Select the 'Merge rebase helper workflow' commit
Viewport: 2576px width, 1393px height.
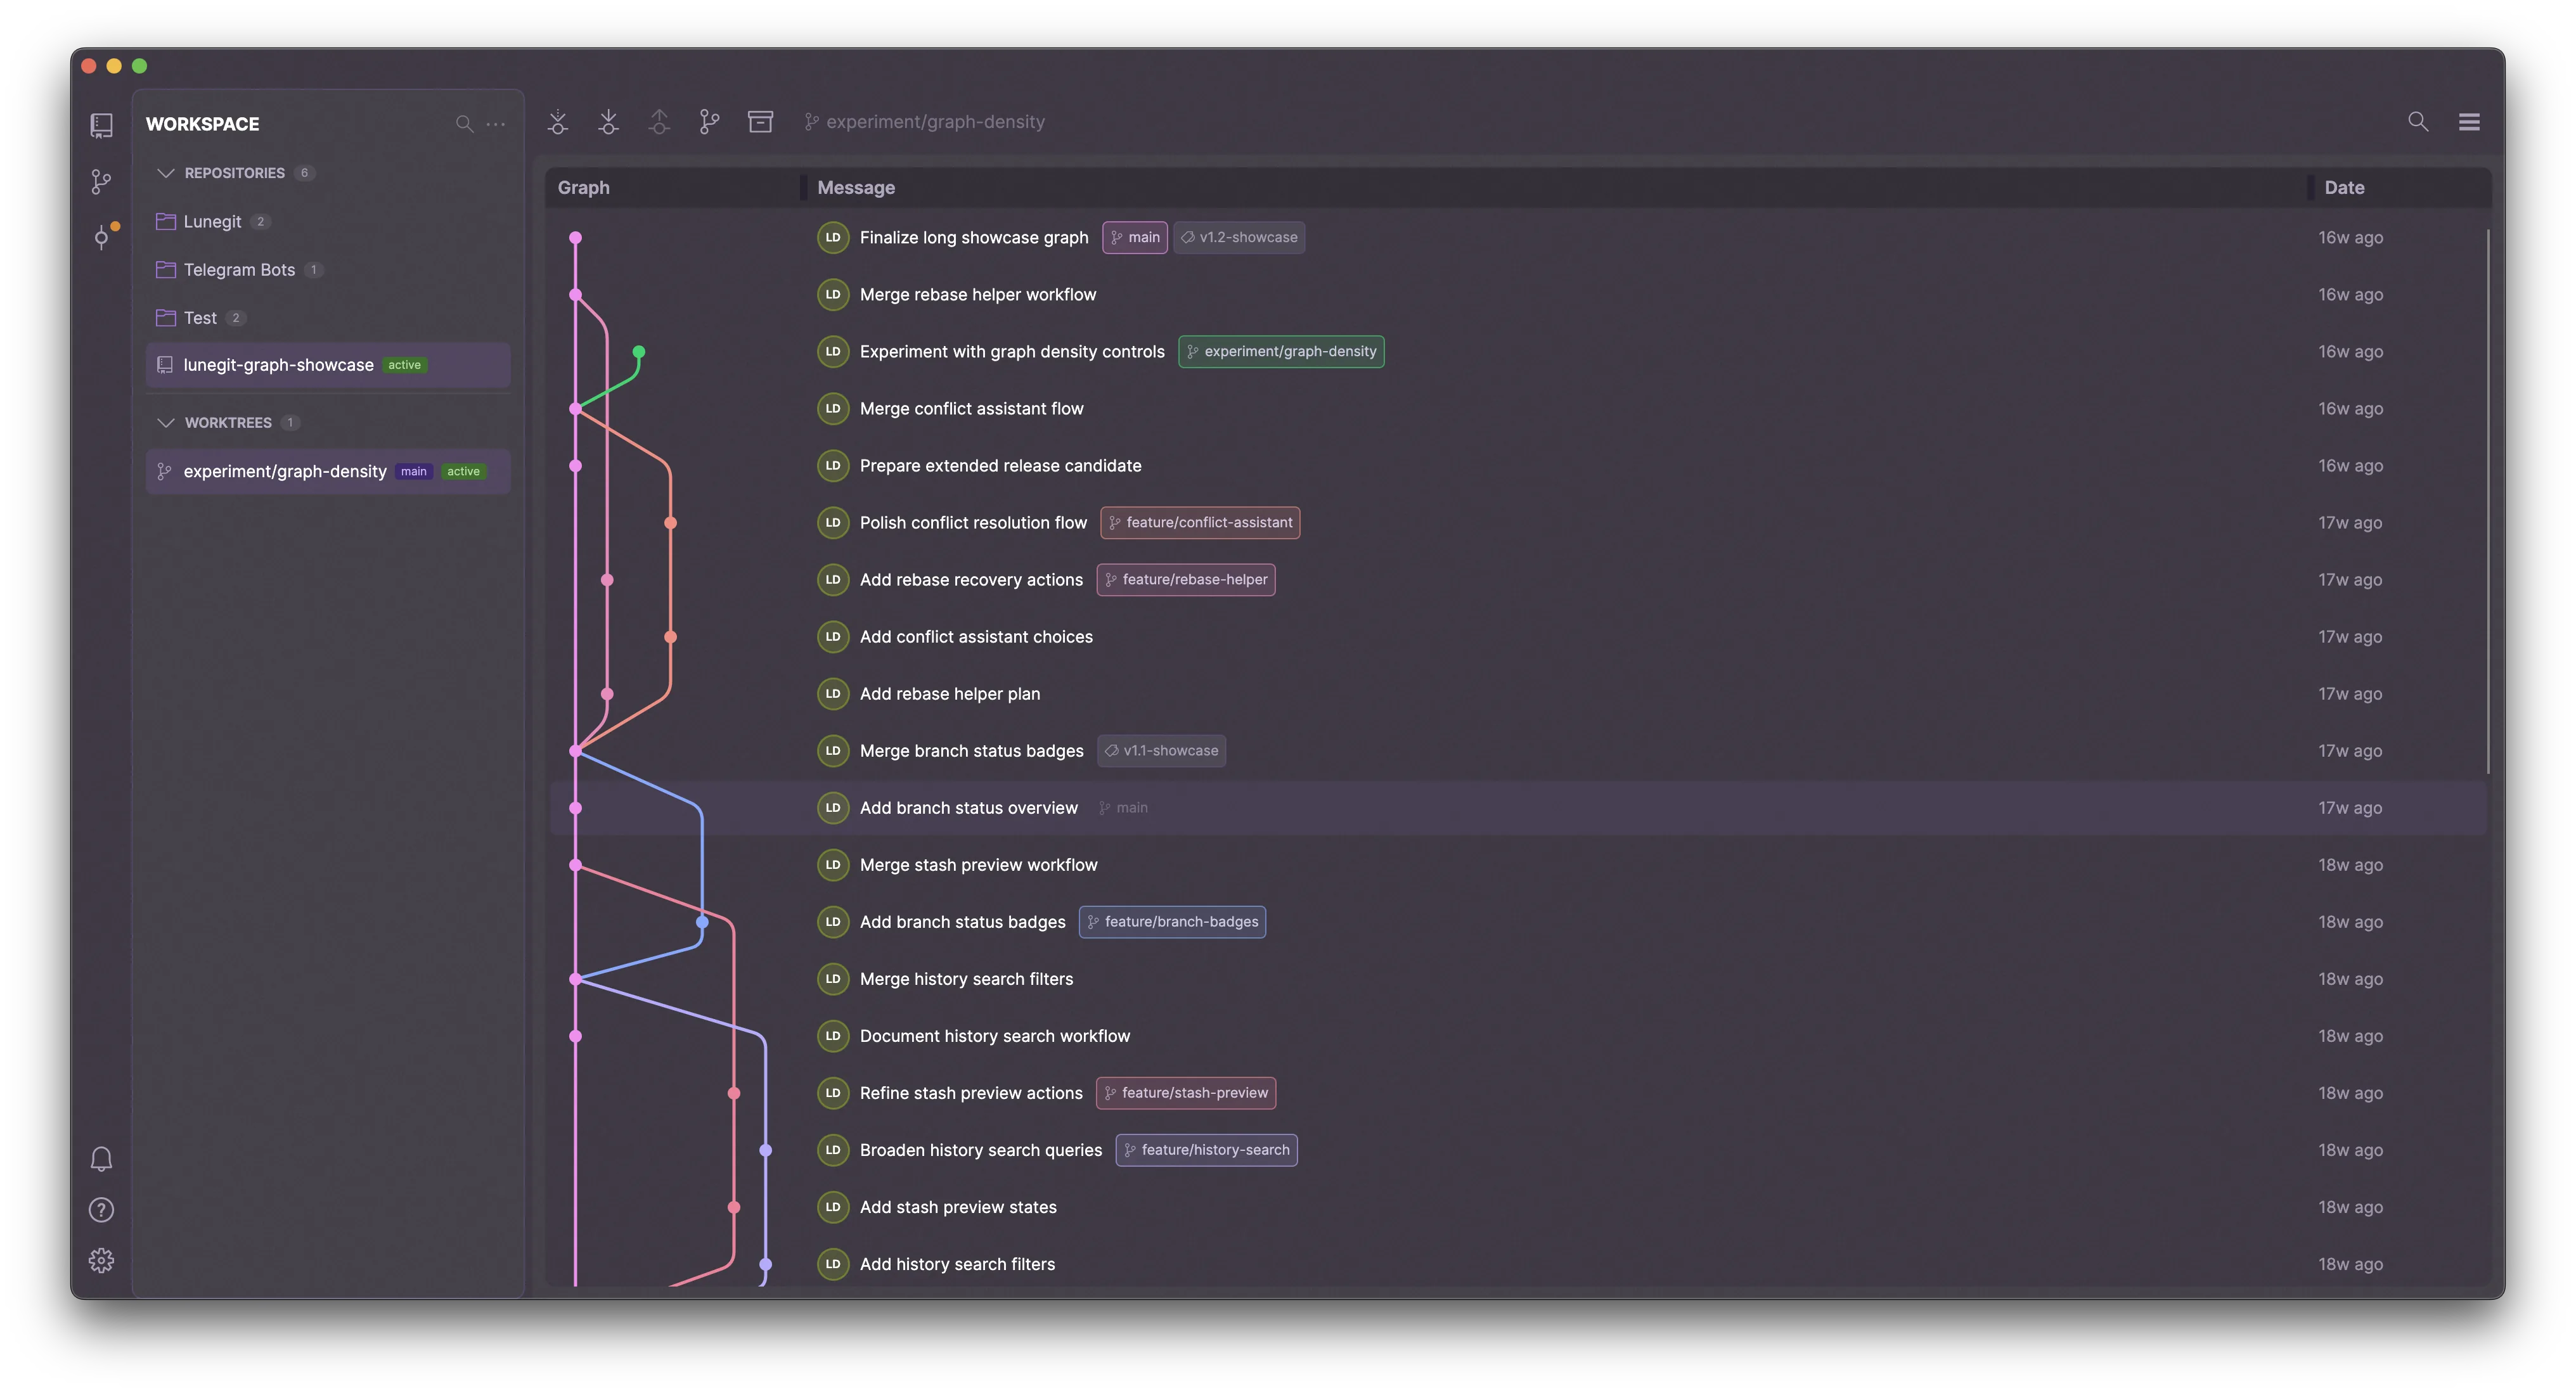click(1518, 295)
